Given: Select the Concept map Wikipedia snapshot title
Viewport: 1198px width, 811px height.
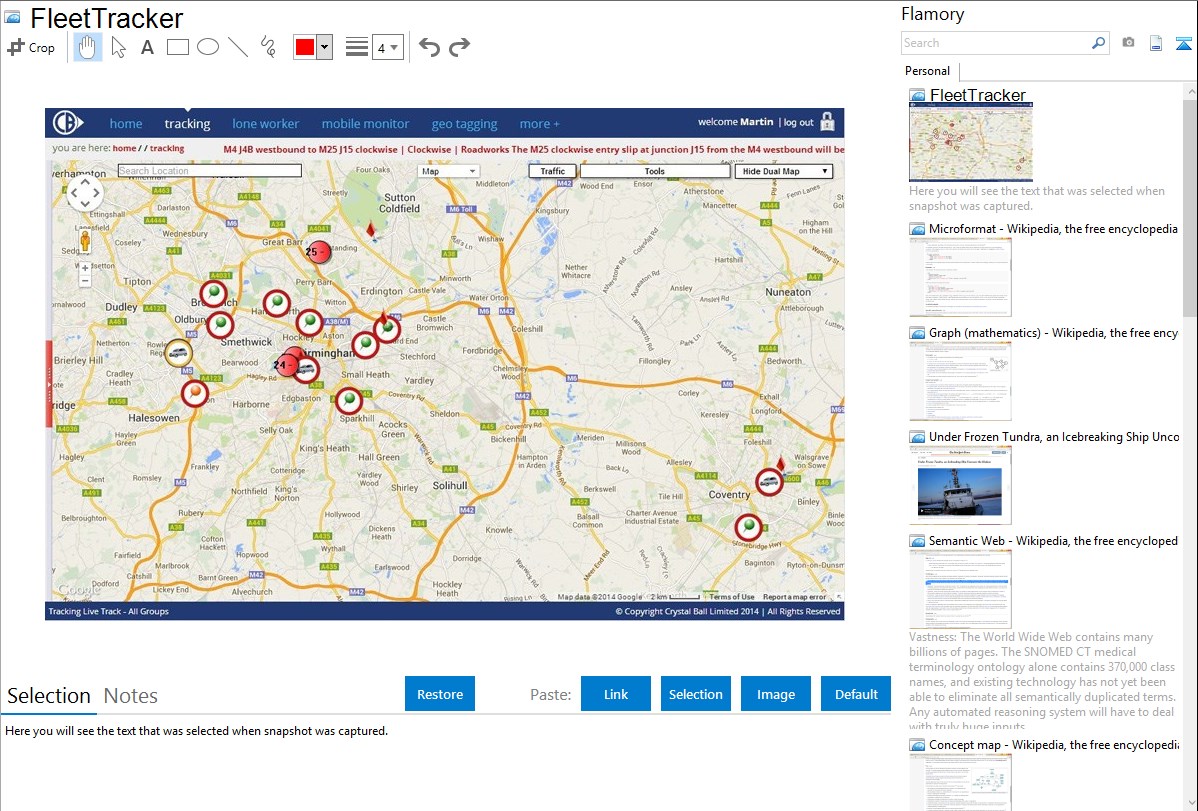Looking at the screenshot, I should pos(1053,745).
